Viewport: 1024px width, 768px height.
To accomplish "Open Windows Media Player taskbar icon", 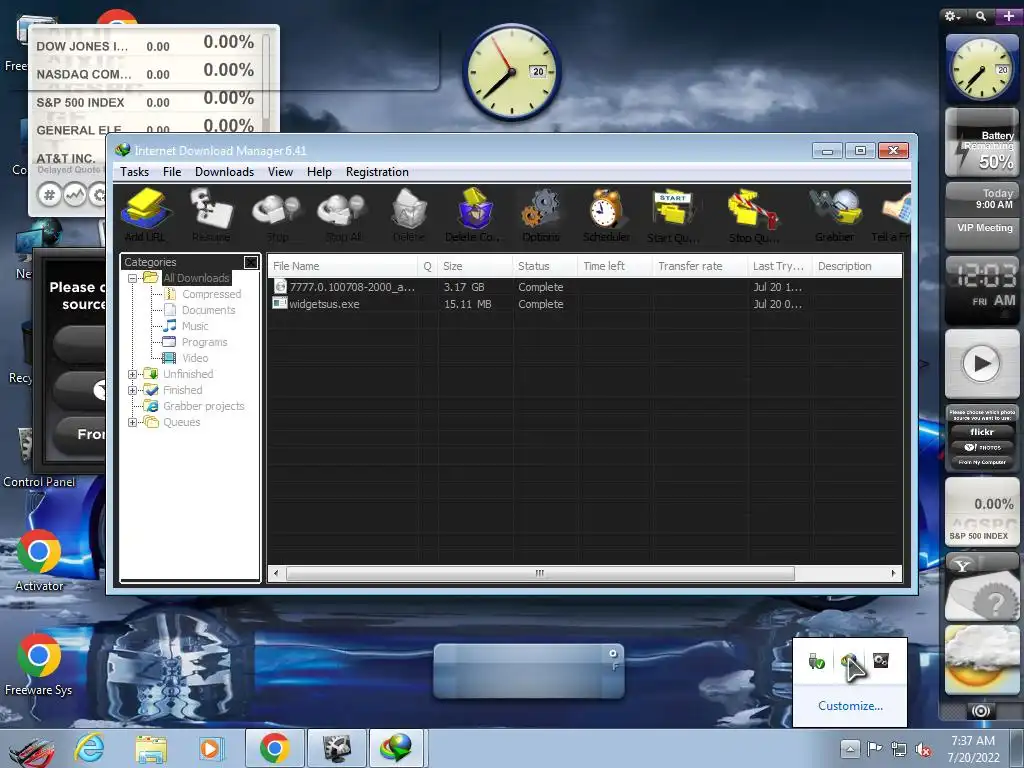I will 211,748.
